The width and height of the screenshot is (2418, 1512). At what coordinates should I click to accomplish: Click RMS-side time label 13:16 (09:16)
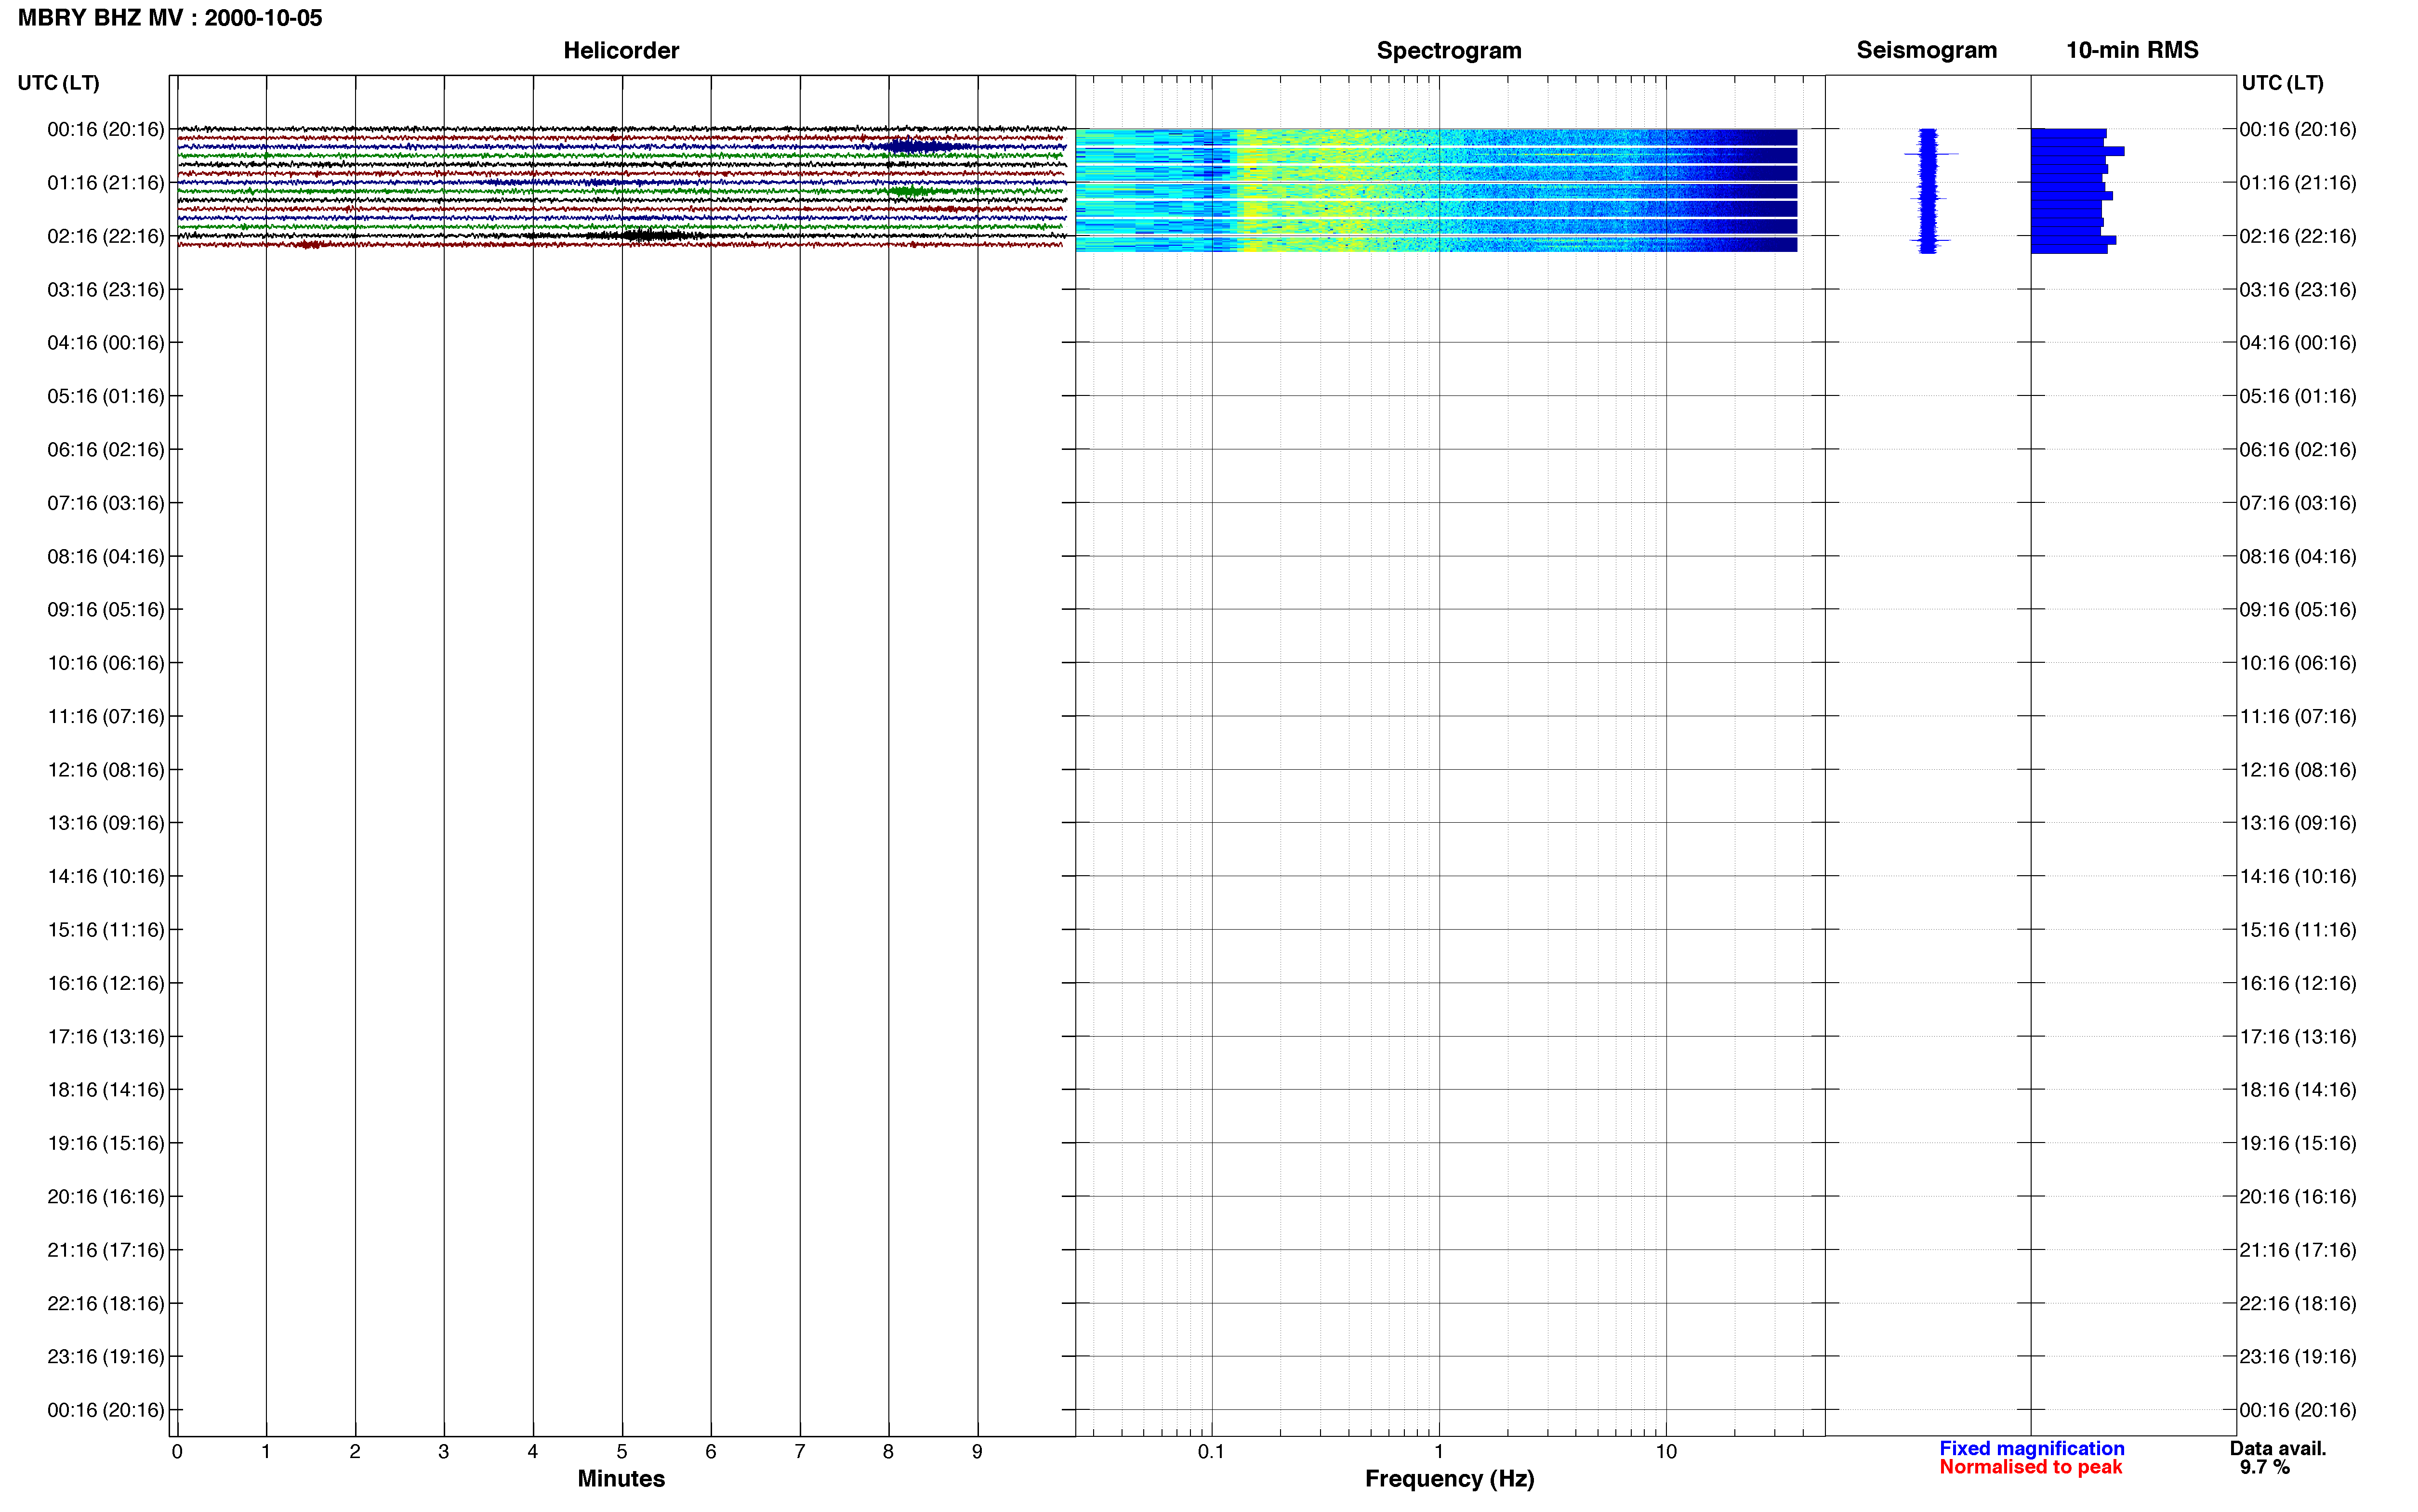[x=2298, y=823]
